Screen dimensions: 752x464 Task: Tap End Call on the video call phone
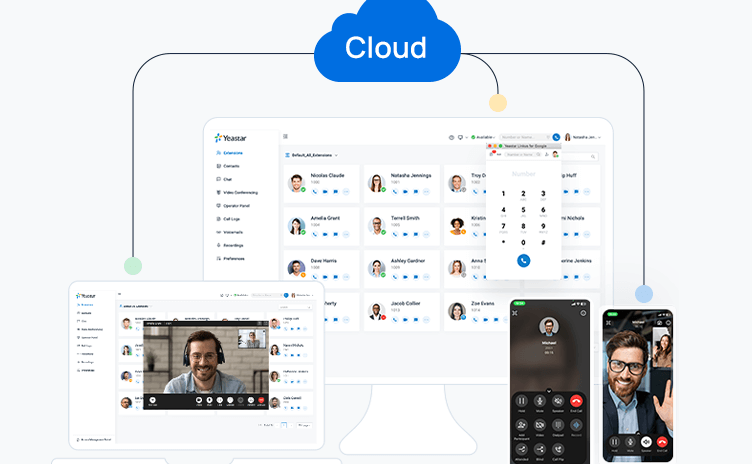pyautogui.click(x=662, y=443)
